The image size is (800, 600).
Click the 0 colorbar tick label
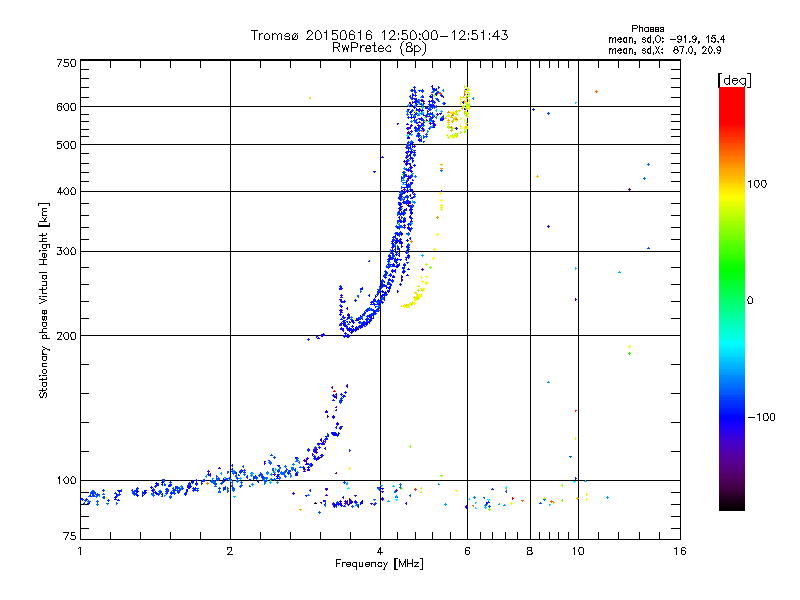pyautogui.click(x=750, y=301)
